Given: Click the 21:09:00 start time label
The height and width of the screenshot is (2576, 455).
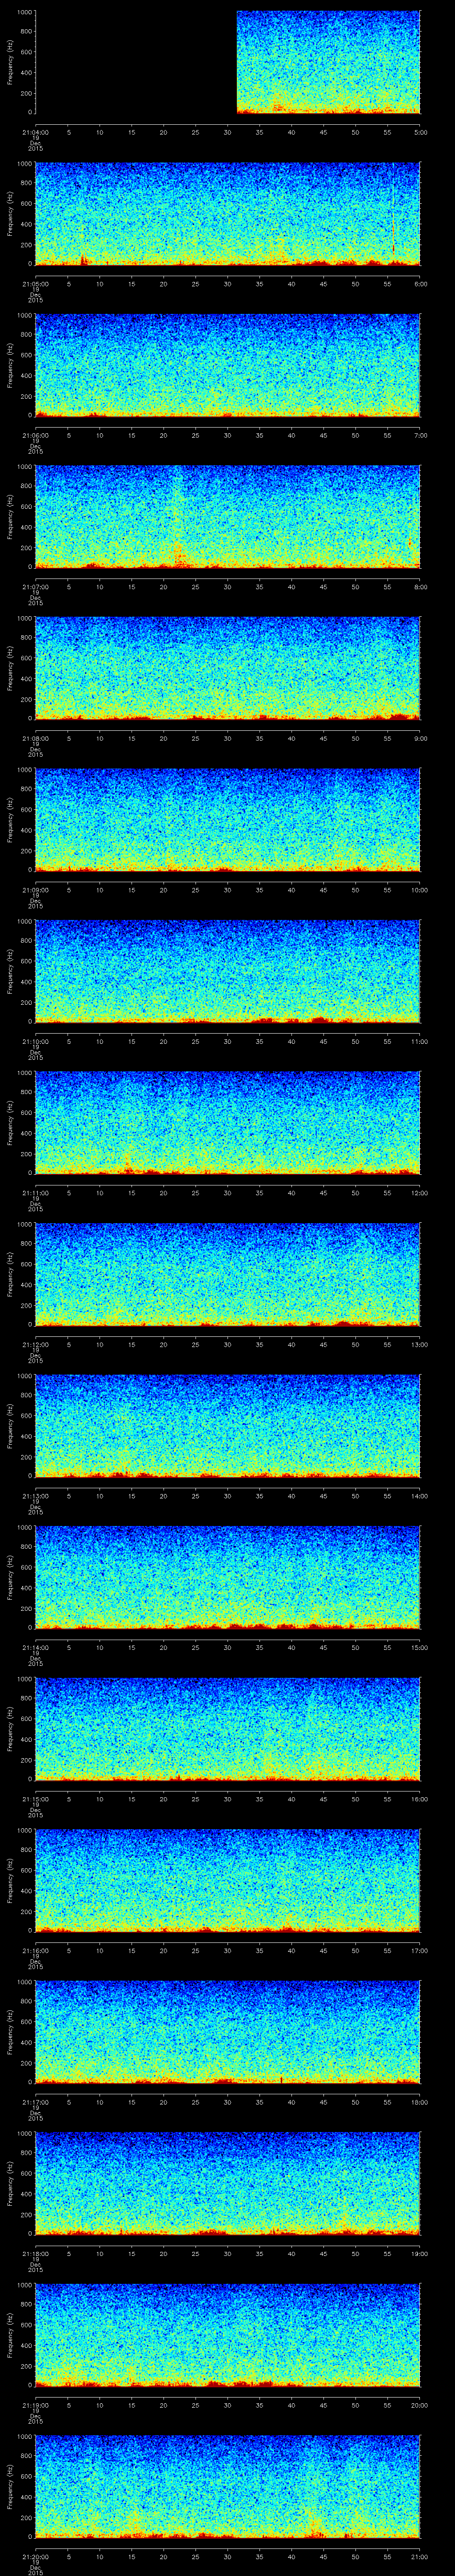Looking at the screenshot, I should 35,890.
